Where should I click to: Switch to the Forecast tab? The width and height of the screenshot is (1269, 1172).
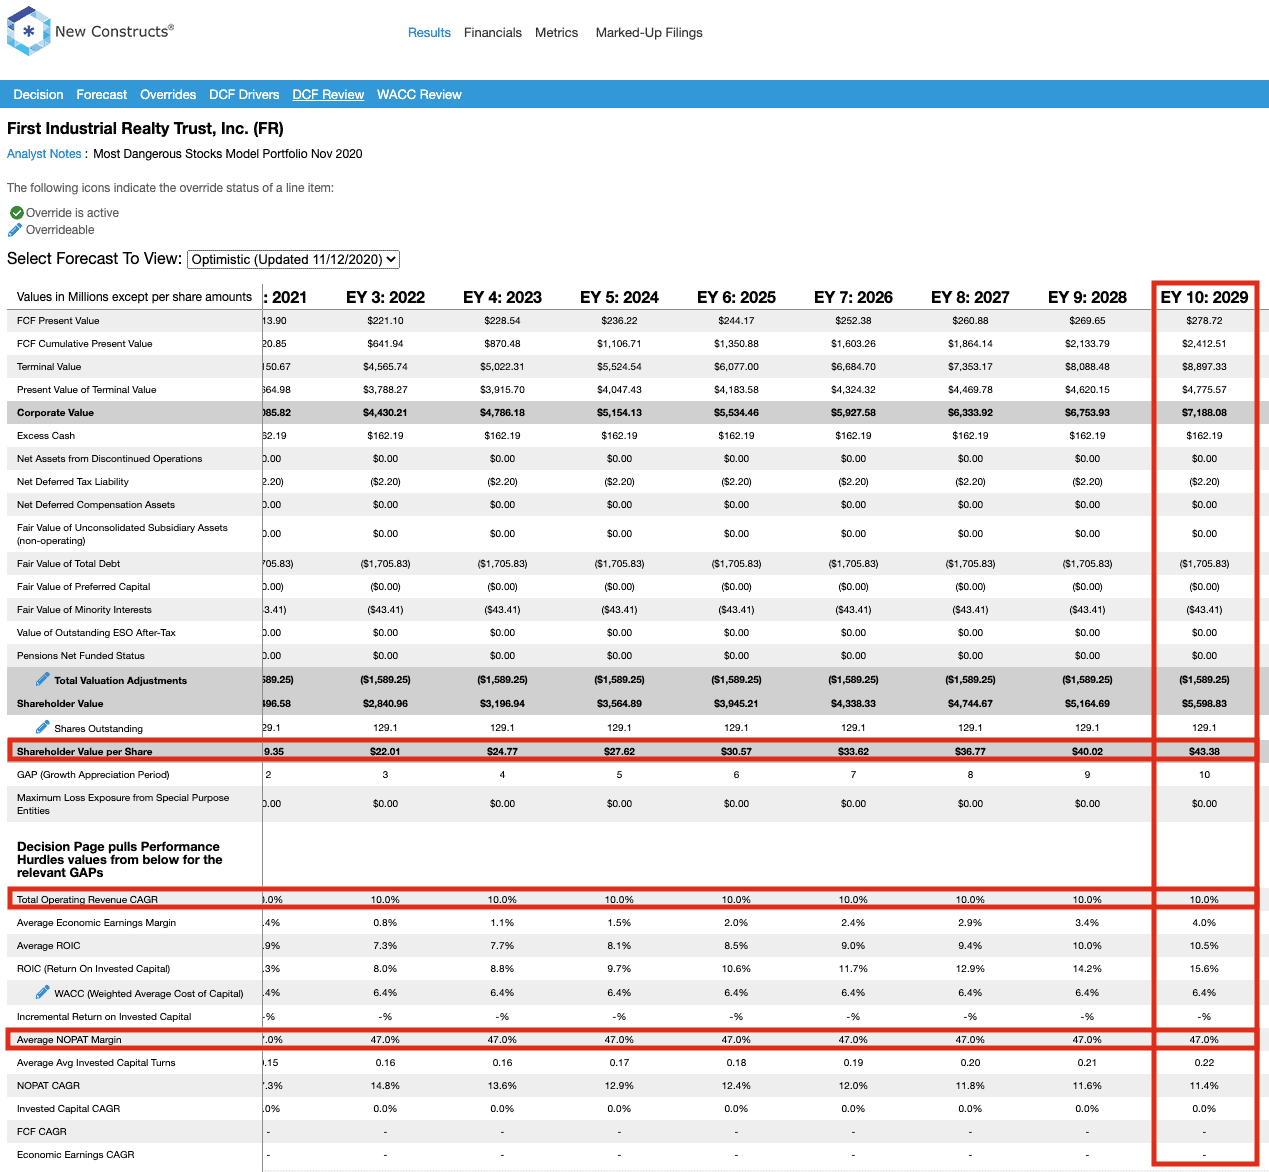[102, 95]
